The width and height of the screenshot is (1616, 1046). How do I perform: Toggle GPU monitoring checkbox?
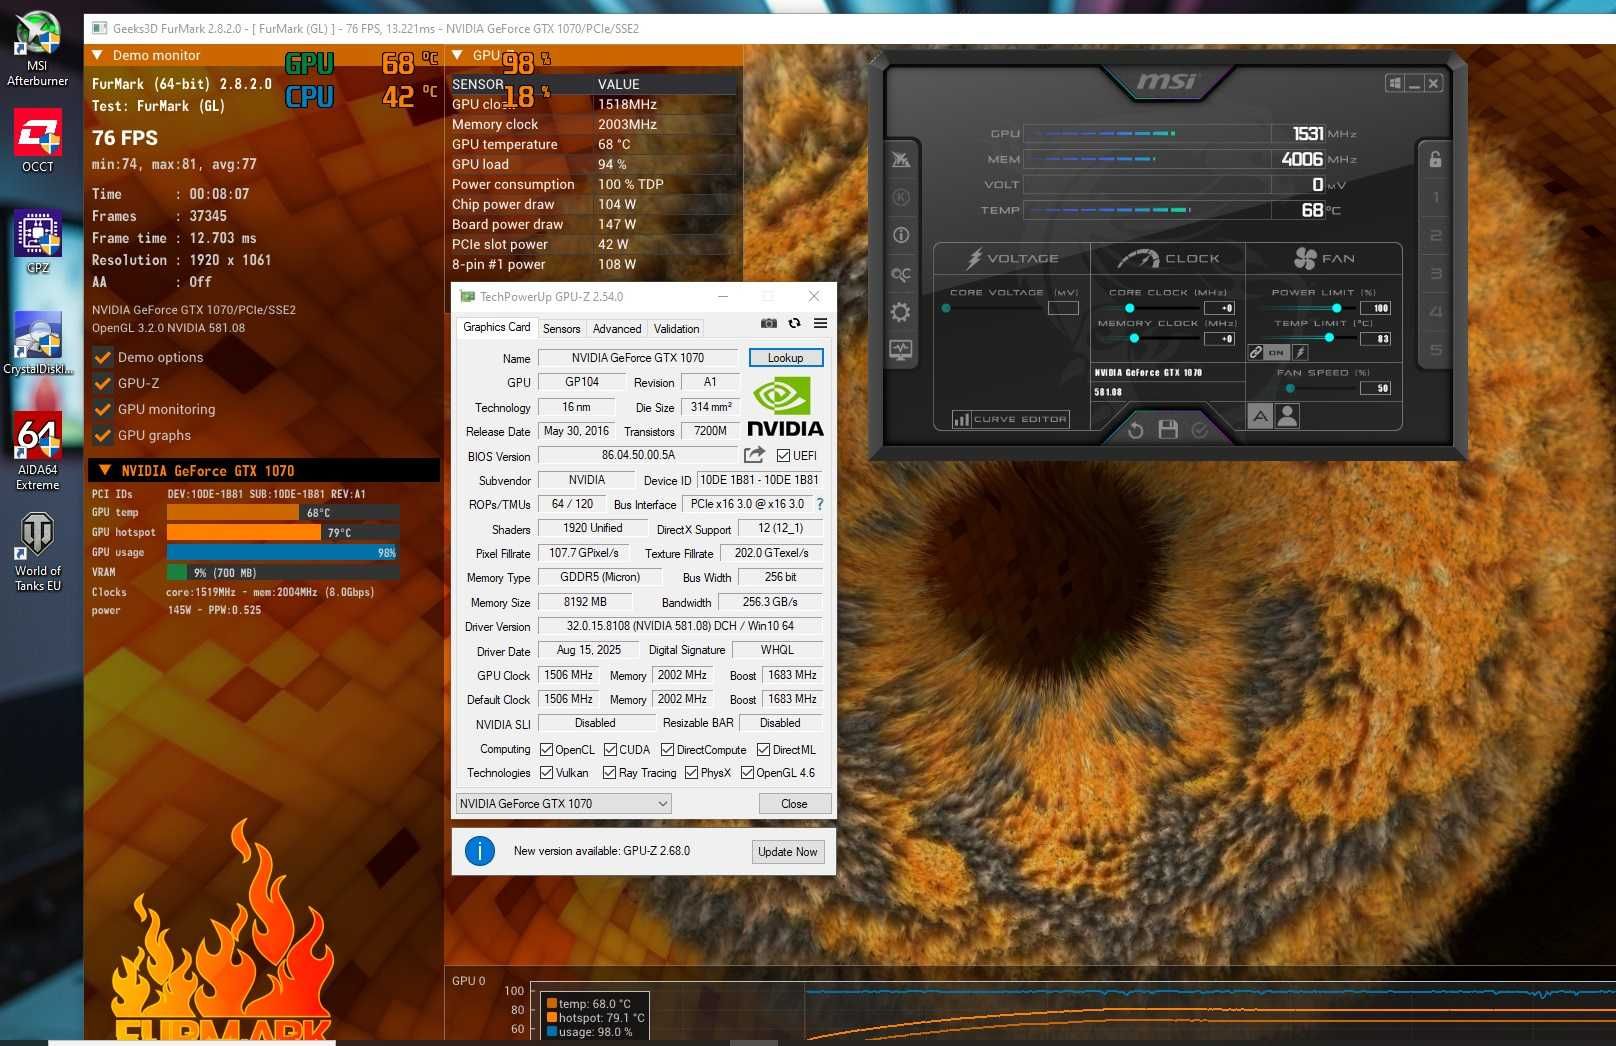(x=102, y=409)
